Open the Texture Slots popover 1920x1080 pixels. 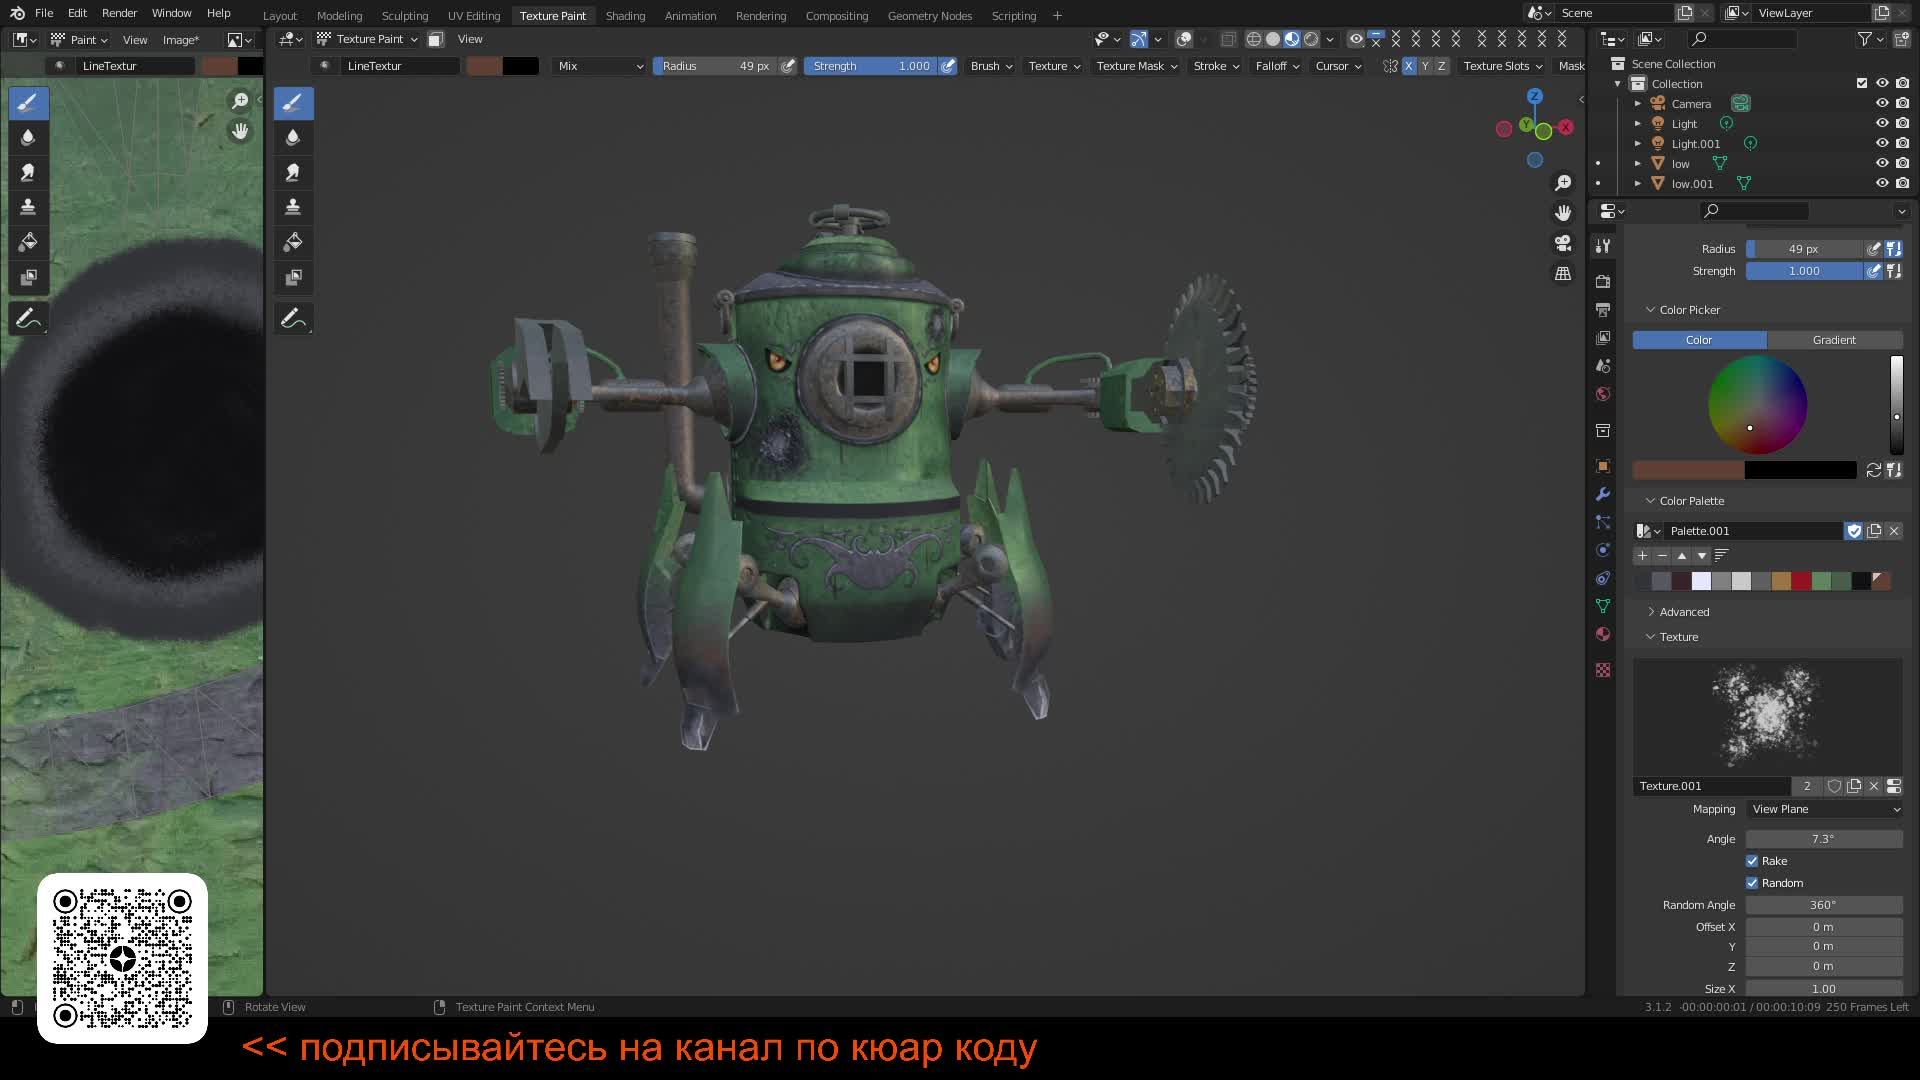1502,66
